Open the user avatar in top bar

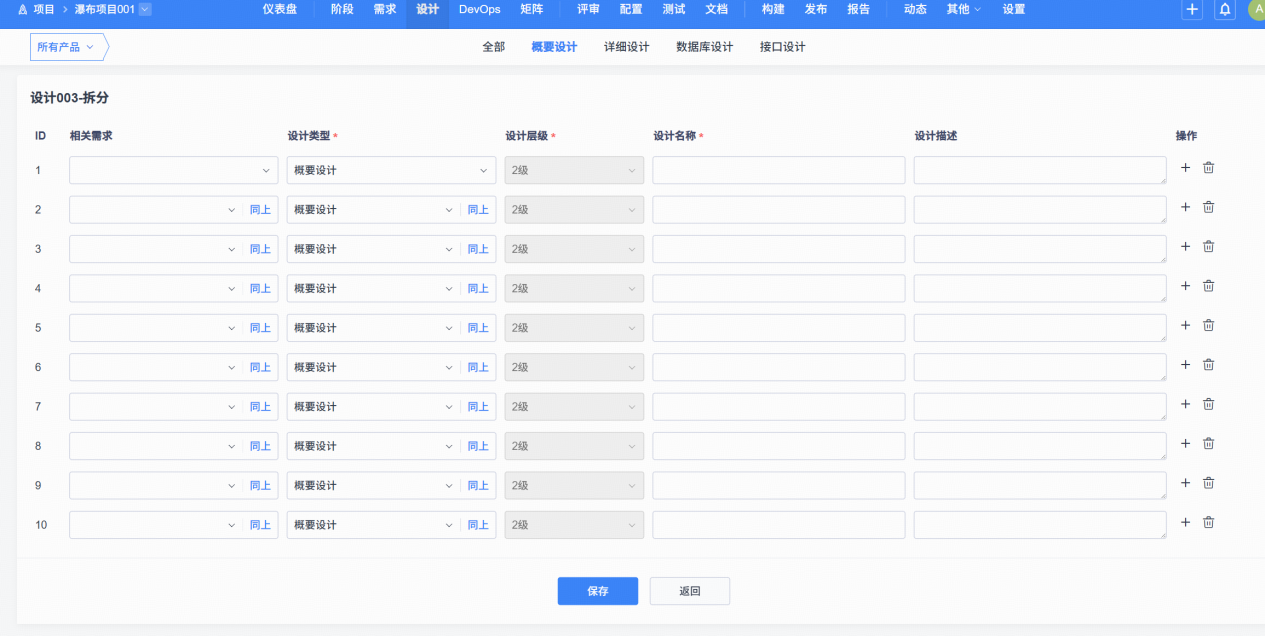1257,10
